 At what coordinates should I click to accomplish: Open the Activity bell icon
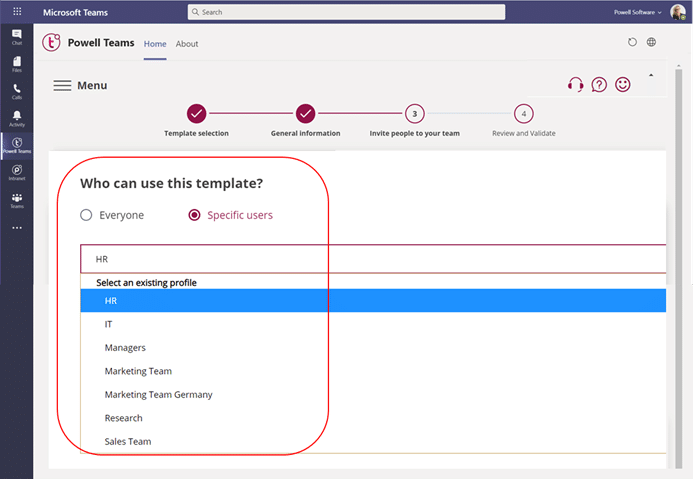(17, 118)
